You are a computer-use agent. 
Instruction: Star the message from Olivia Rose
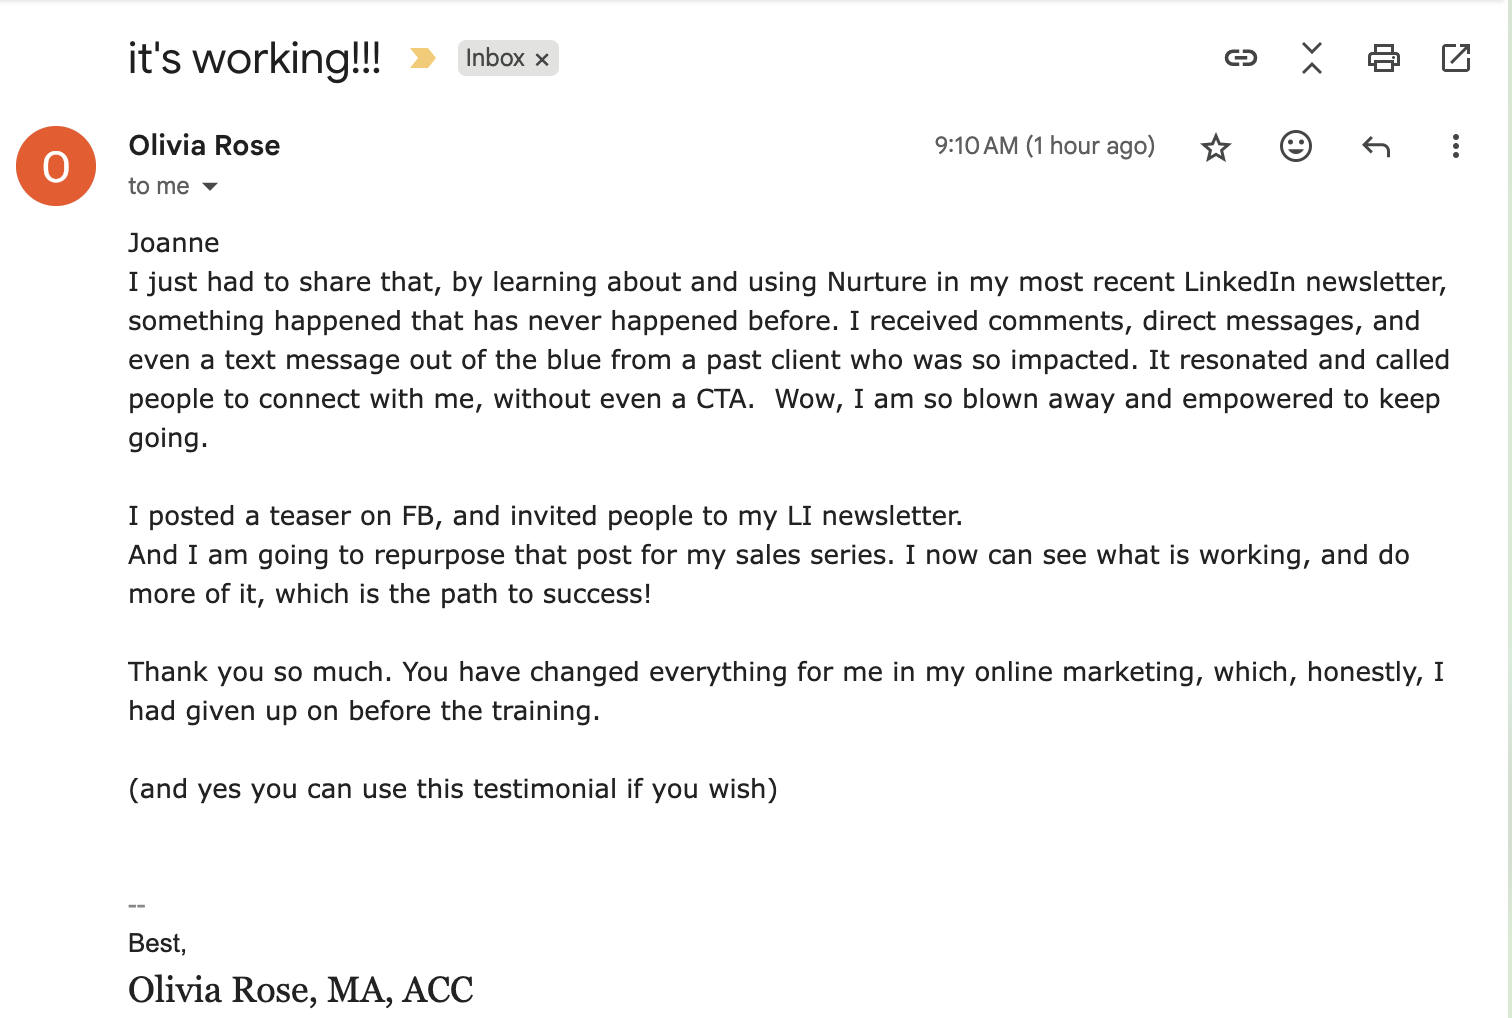[x=1216, y=147]
